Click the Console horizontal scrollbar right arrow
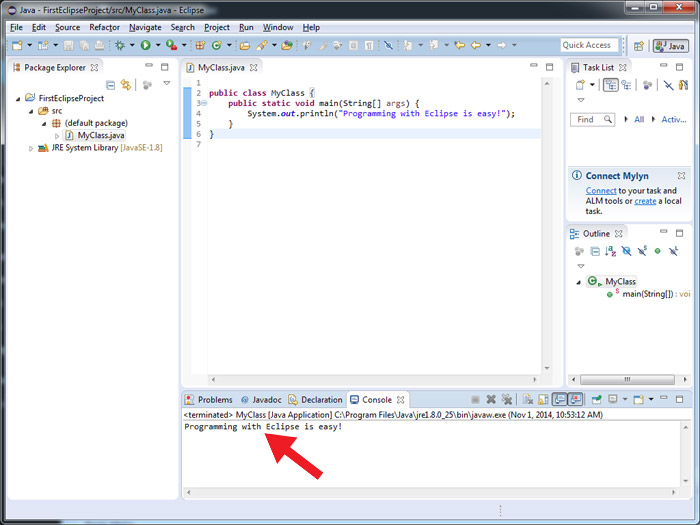The height and width of the screenshot is (525, 700). point(674,492)
